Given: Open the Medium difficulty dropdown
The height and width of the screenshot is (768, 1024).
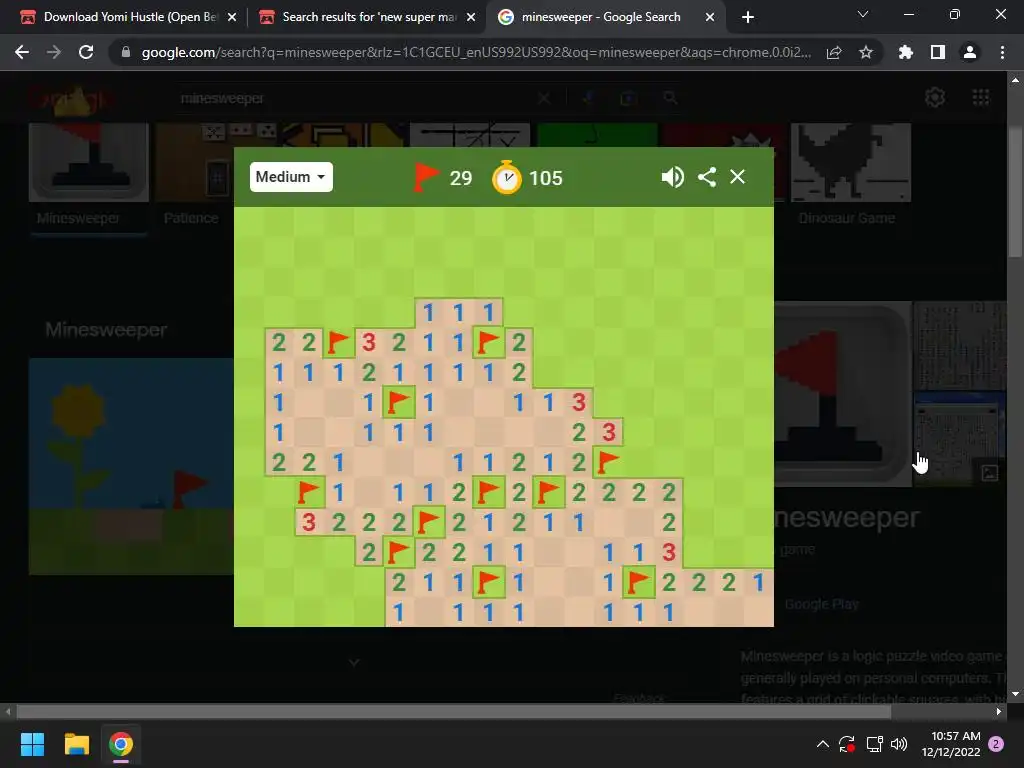Looking at the screenshot, I should point(291,177).
